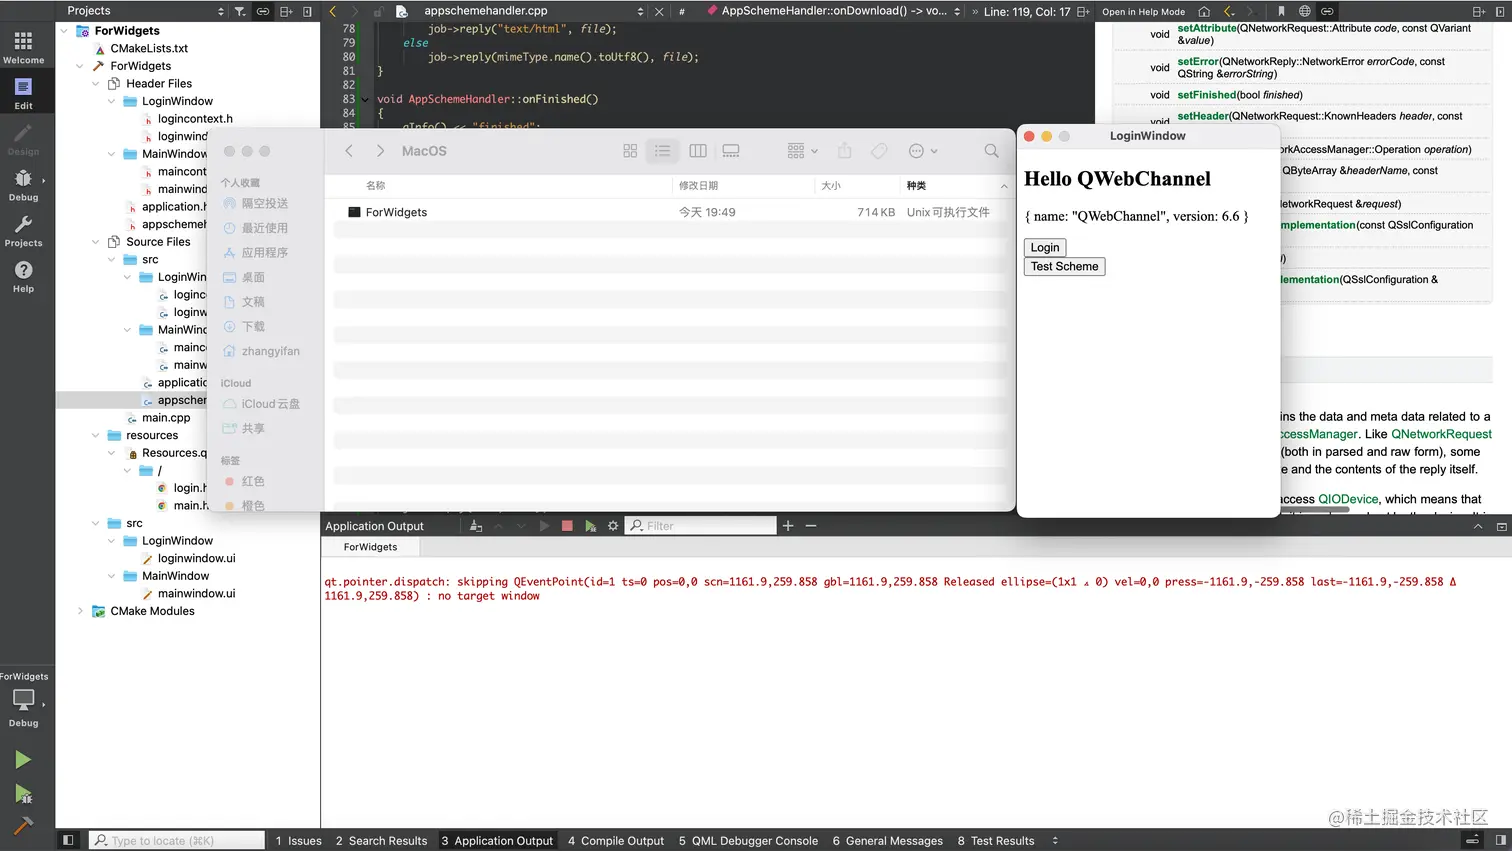Run the project with the green play icon
1512x851 pixels.
(x=23, y=759)
